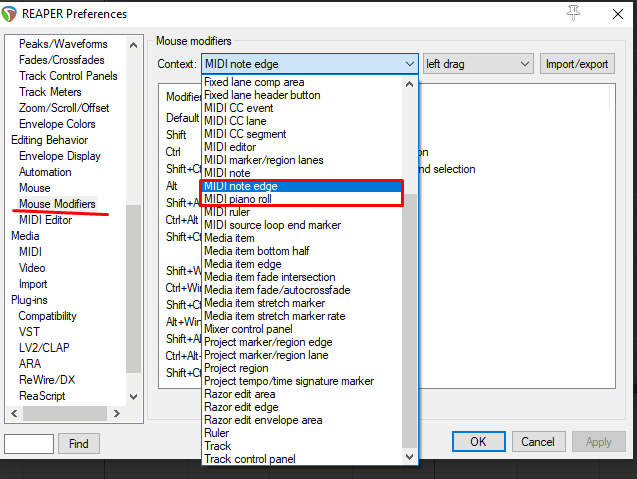Click the Apply button

(x=598, y=442)
